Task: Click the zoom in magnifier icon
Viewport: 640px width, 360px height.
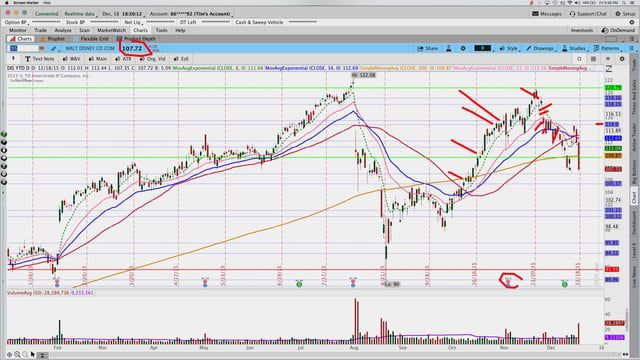Action: point(17,355)
